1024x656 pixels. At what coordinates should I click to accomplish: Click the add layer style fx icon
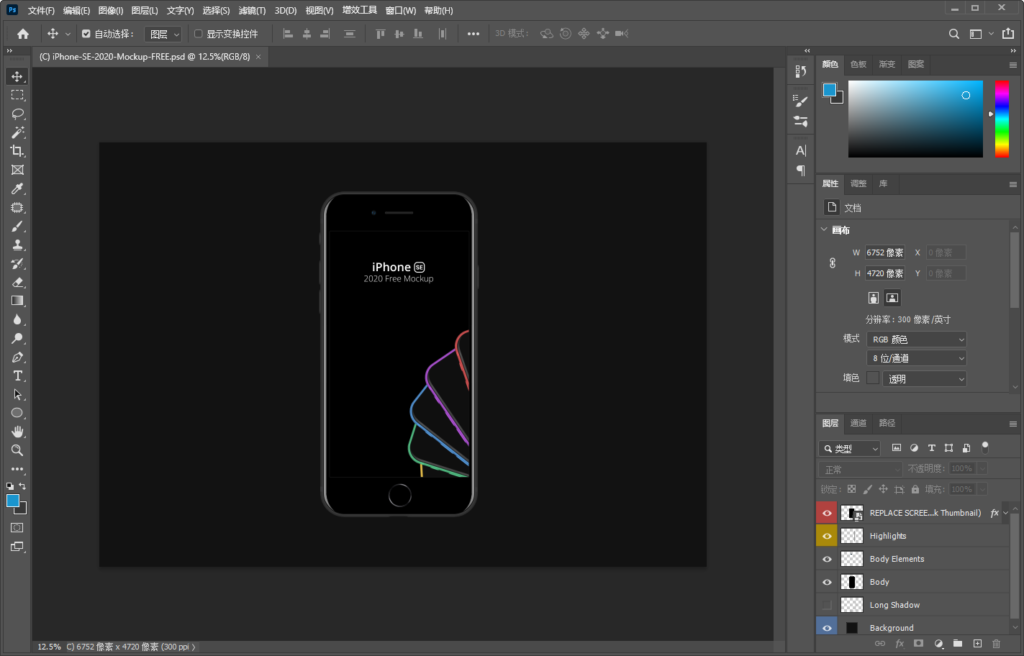tap(899, 644)
